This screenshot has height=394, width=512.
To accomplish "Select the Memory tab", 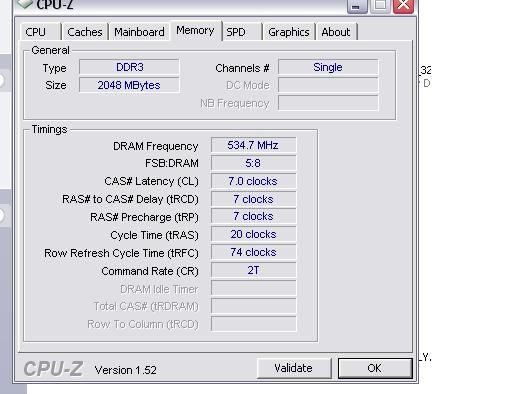I will [x=195, y=31].
